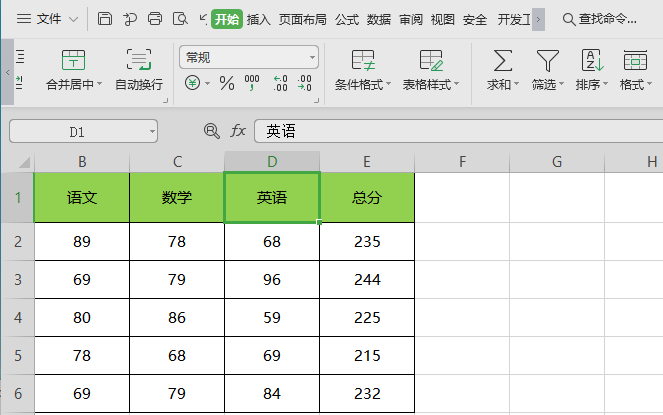663x415 pixels.
Task: Expand the Name Box dropdown arrow
Action: tap(151, 131)
